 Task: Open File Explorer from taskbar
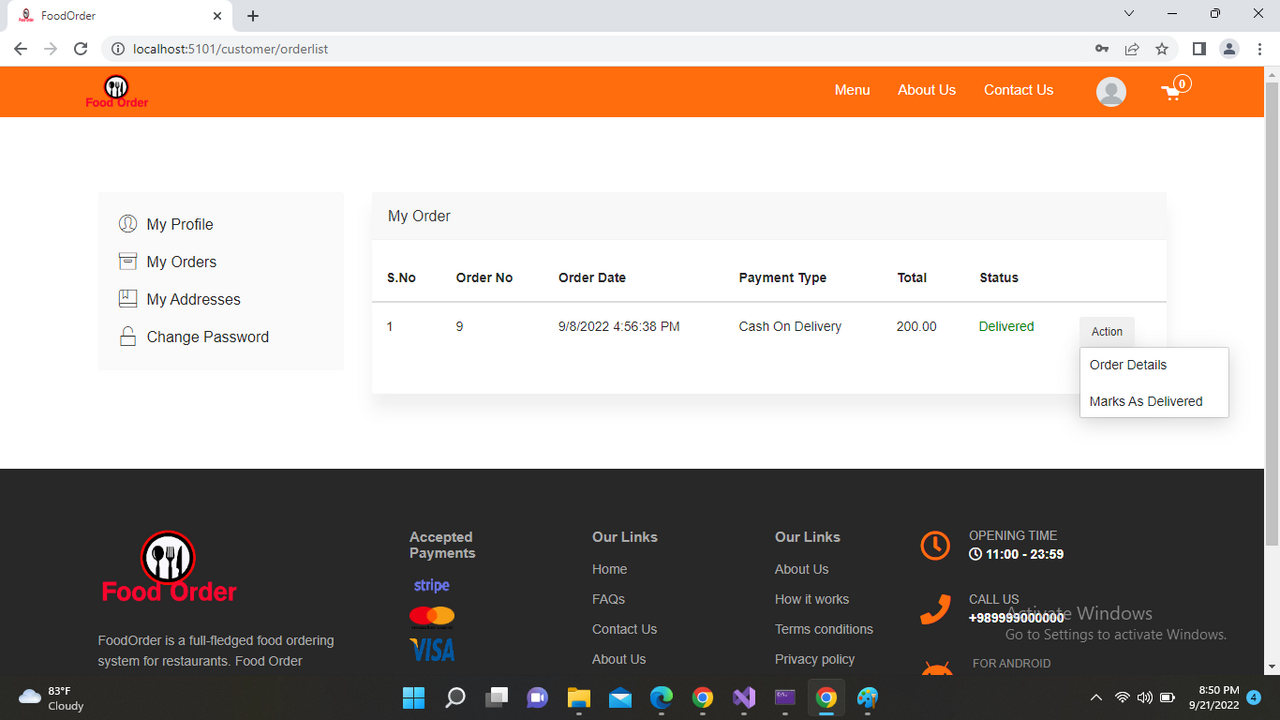578,697
